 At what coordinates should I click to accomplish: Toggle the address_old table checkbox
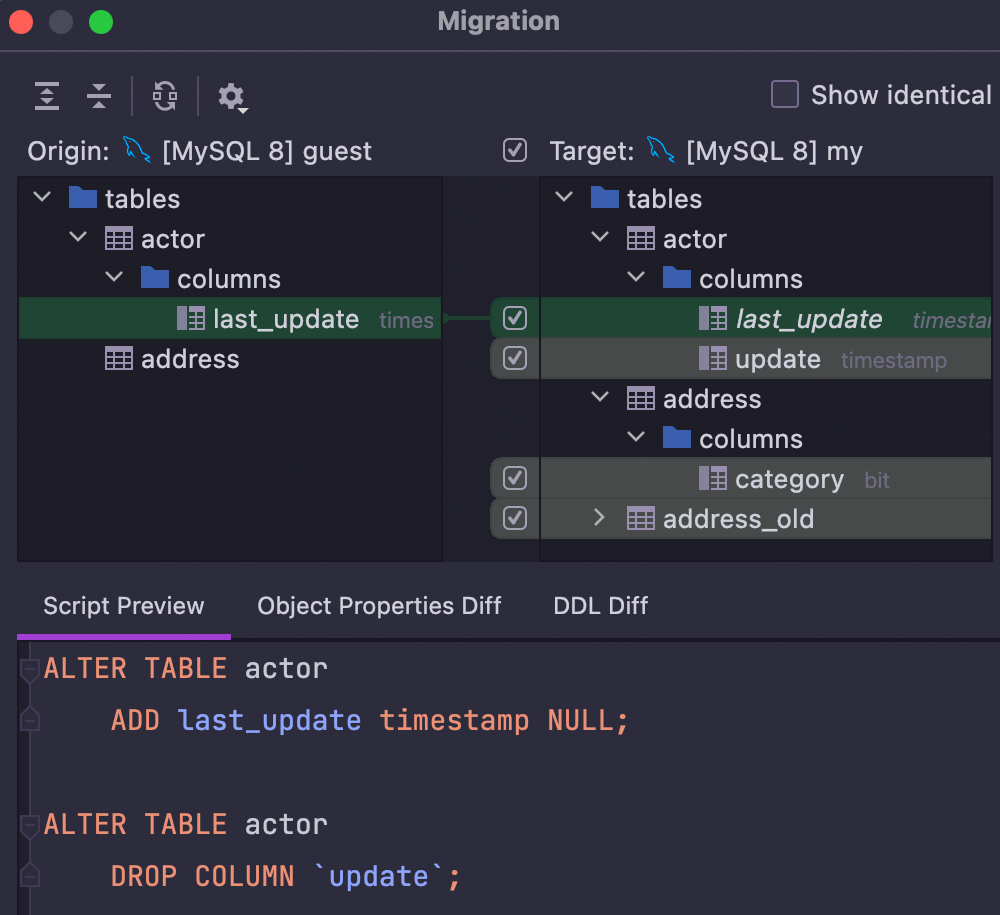(515, 518)
